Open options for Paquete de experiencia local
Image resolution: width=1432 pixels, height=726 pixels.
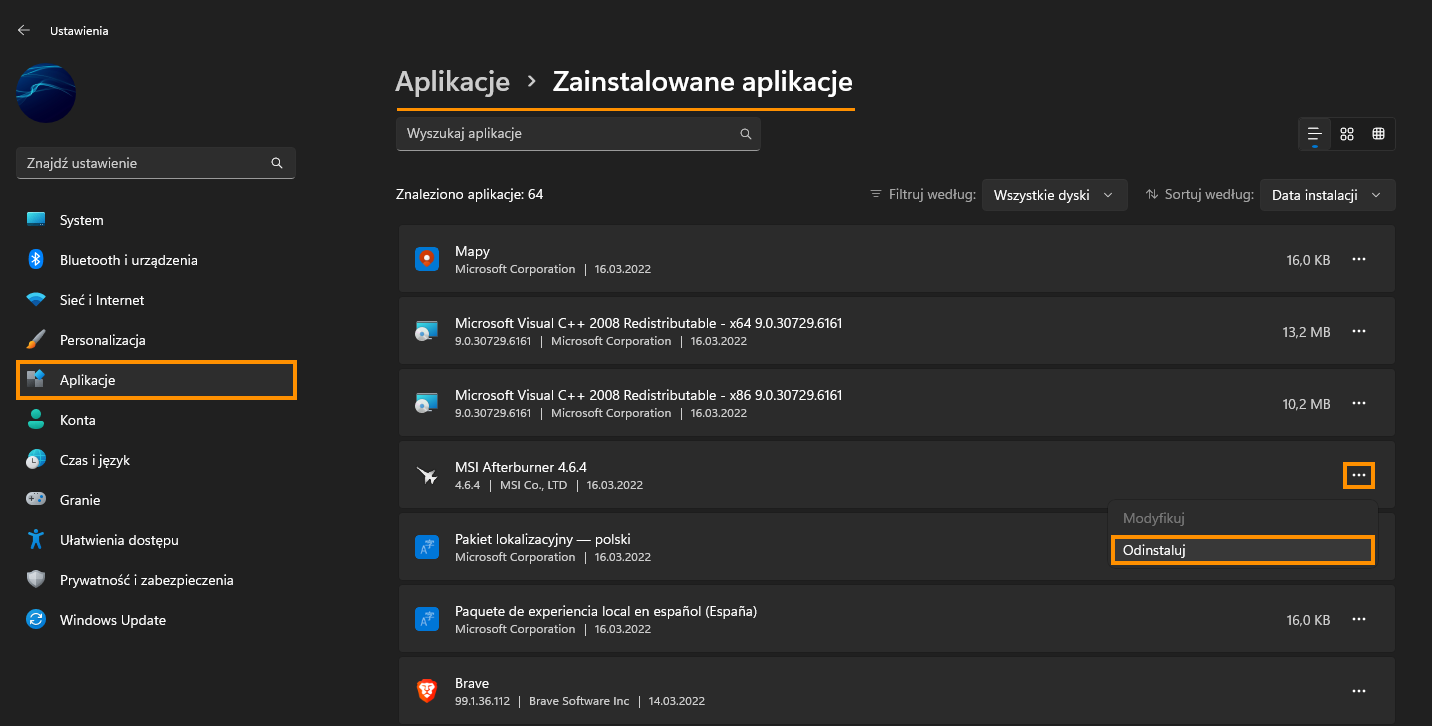(1359, 619)
